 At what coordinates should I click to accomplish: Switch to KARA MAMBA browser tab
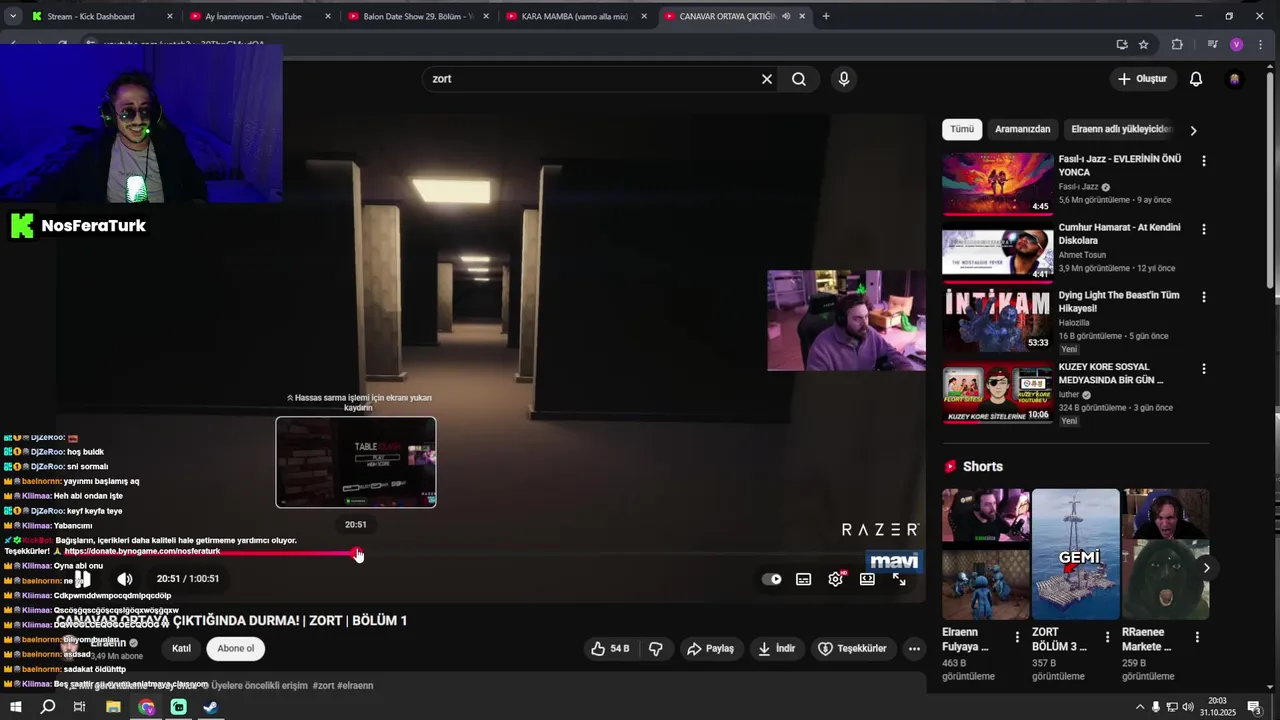(x=575, y=16)
